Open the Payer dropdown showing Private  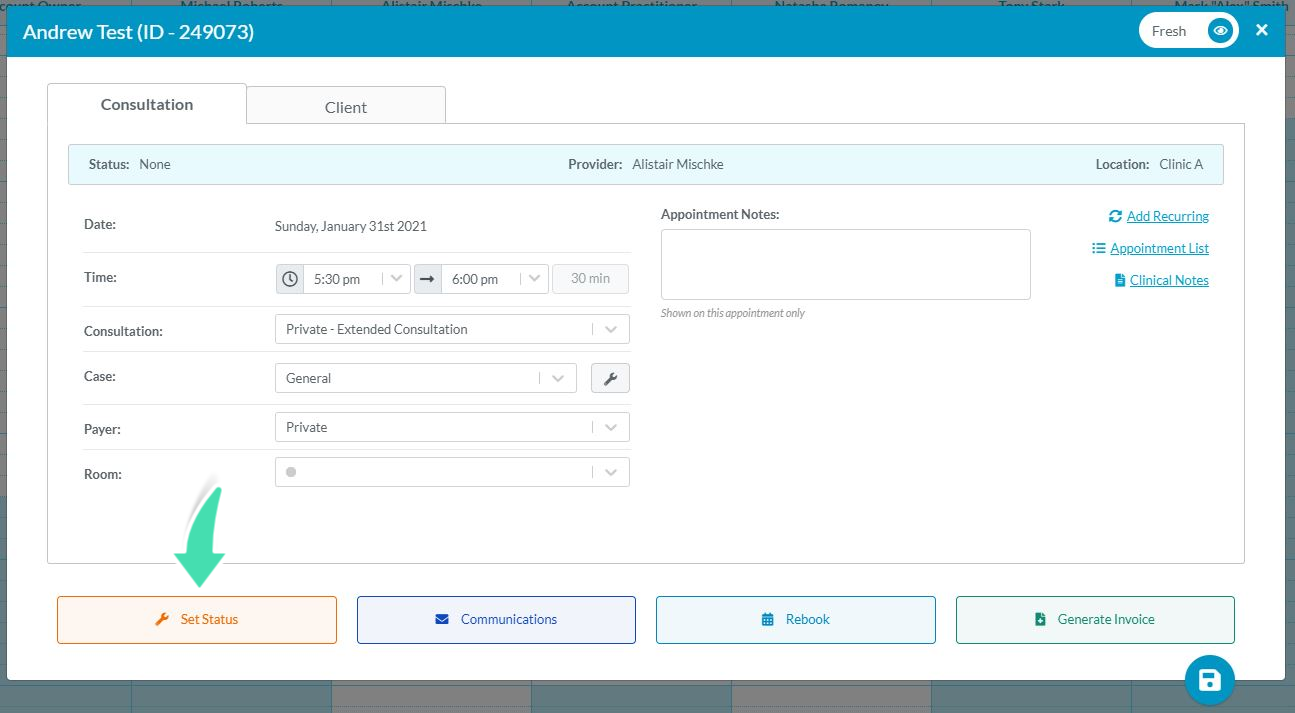[x=452, y=427]
